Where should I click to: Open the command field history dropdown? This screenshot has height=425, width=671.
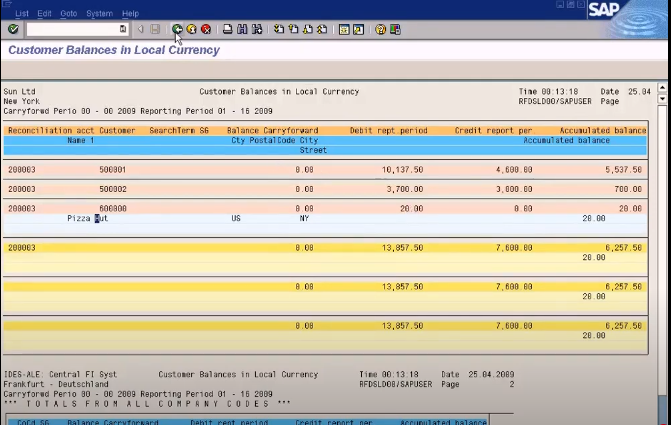pyautogui.click(x=123, y=29)
